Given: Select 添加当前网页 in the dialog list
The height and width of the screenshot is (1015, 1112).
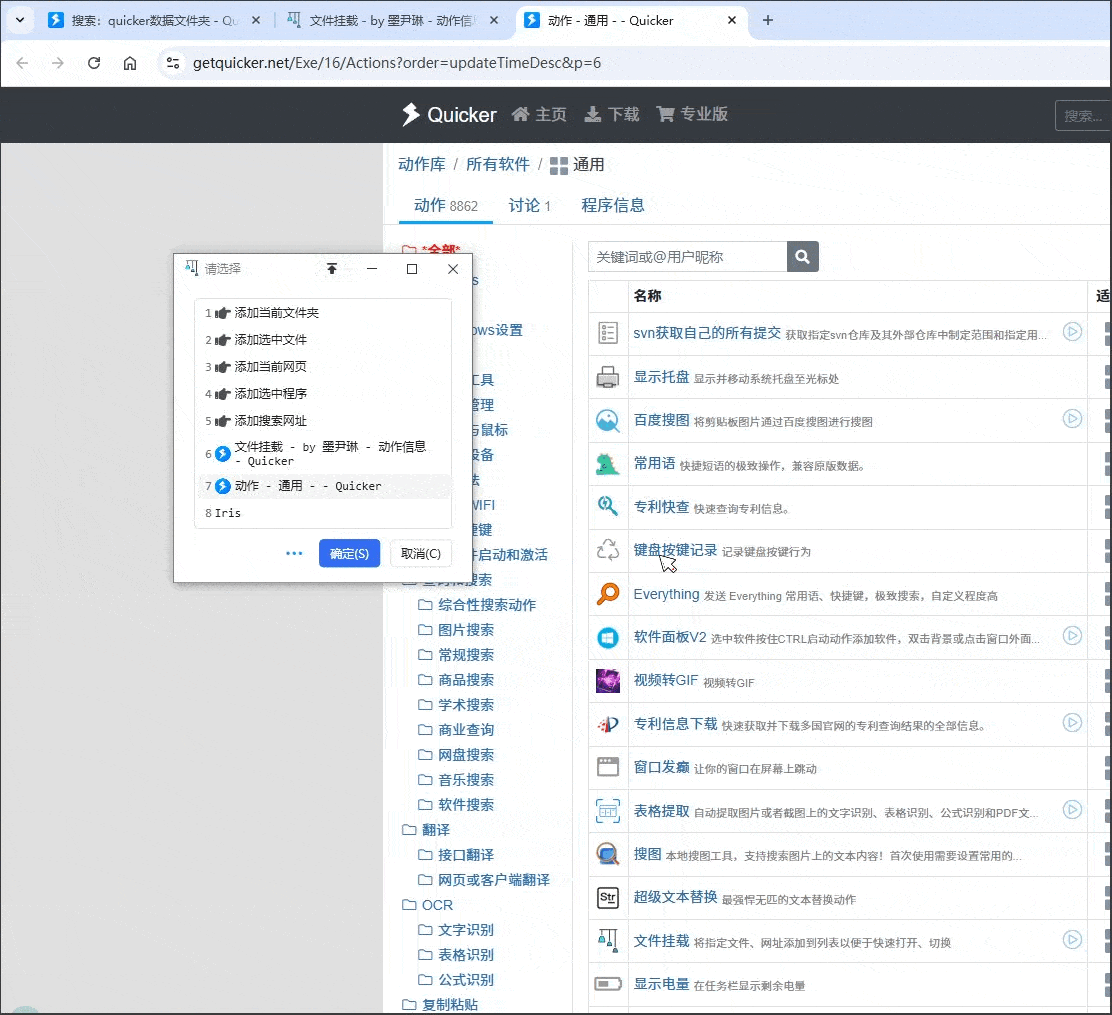Looking at the screenshot, I should point(323,367).
